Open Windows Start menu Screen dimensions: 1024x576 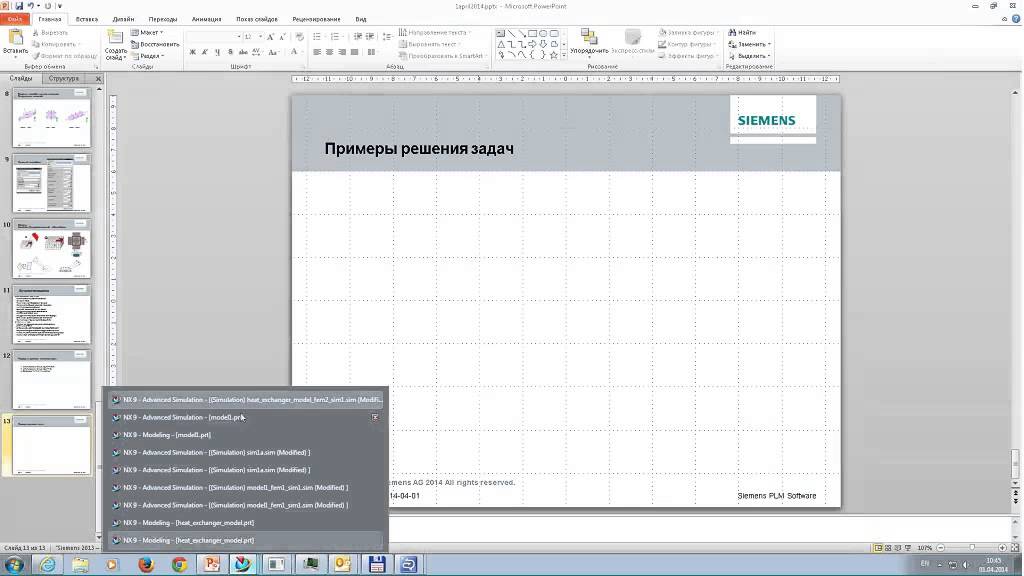coord(14,564)
